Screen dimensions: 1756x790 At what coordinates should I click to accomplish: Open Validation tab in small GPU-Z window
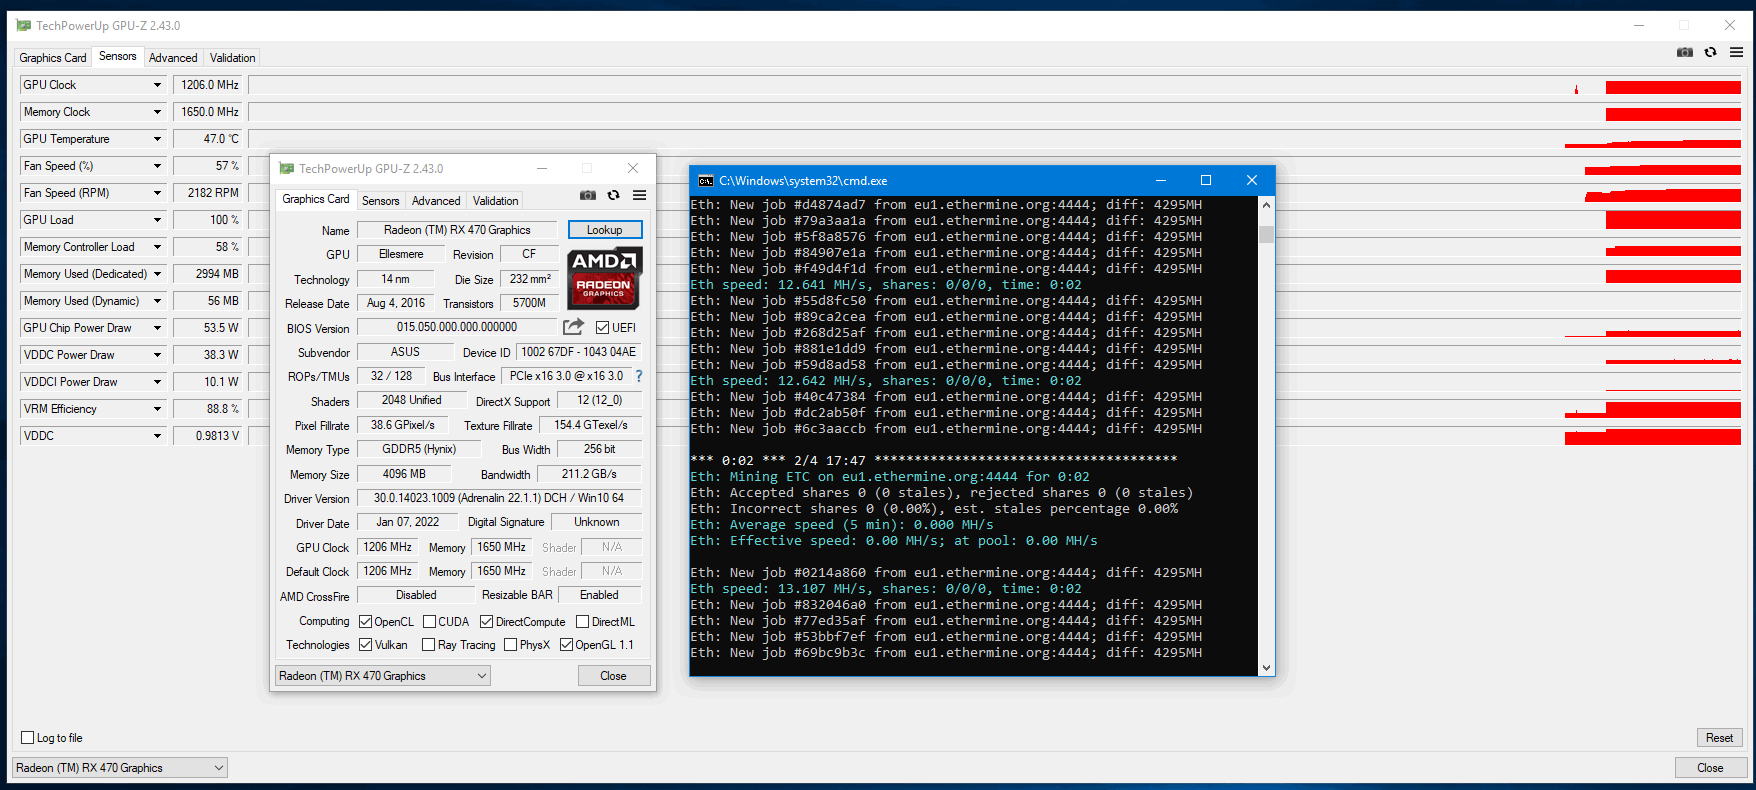click(496, 201)
